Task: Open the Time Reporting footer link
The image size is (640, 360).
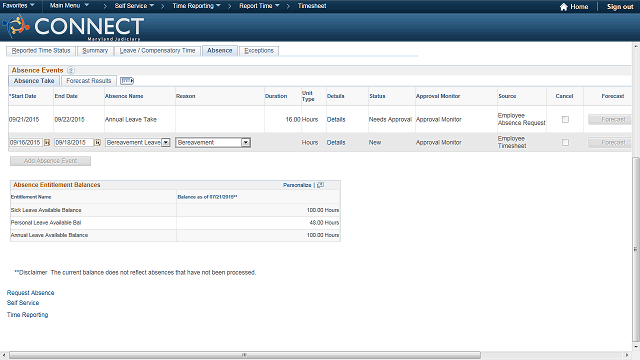Action: coord(27,315)
